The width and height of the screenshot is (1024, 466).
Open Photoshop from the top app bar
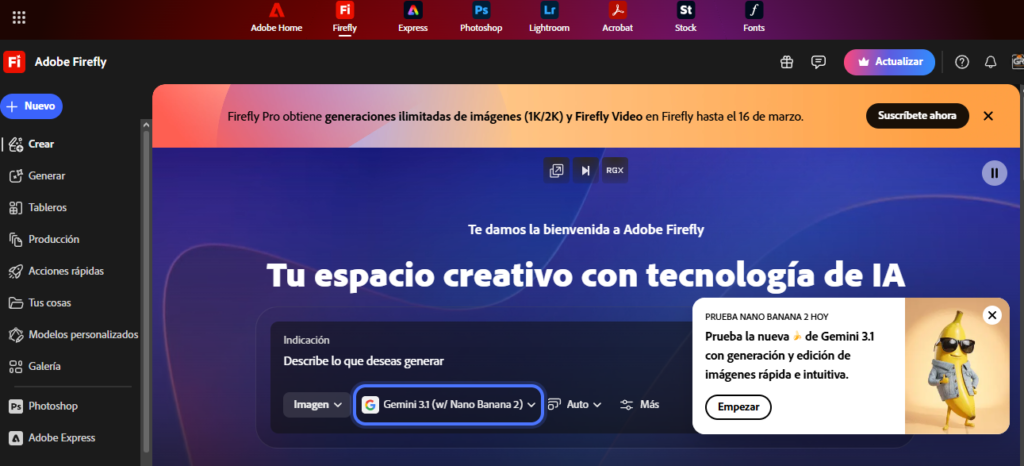(481, 17)
